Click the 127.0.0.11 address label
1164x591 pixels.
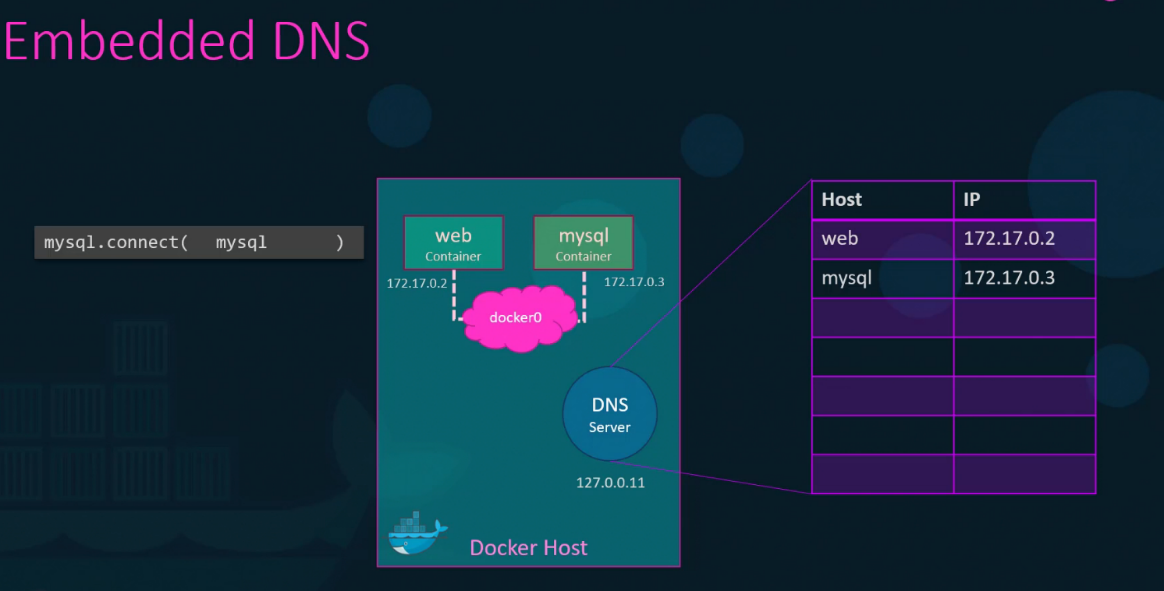(610, 481)
